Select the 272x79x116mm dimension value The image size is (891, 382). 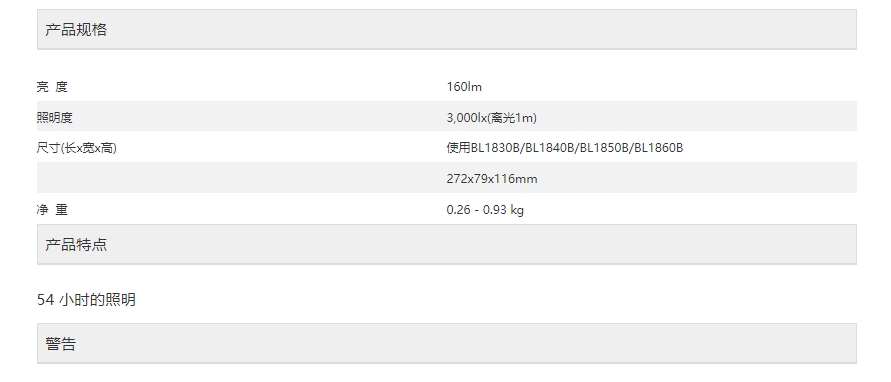tap(492, 178)
